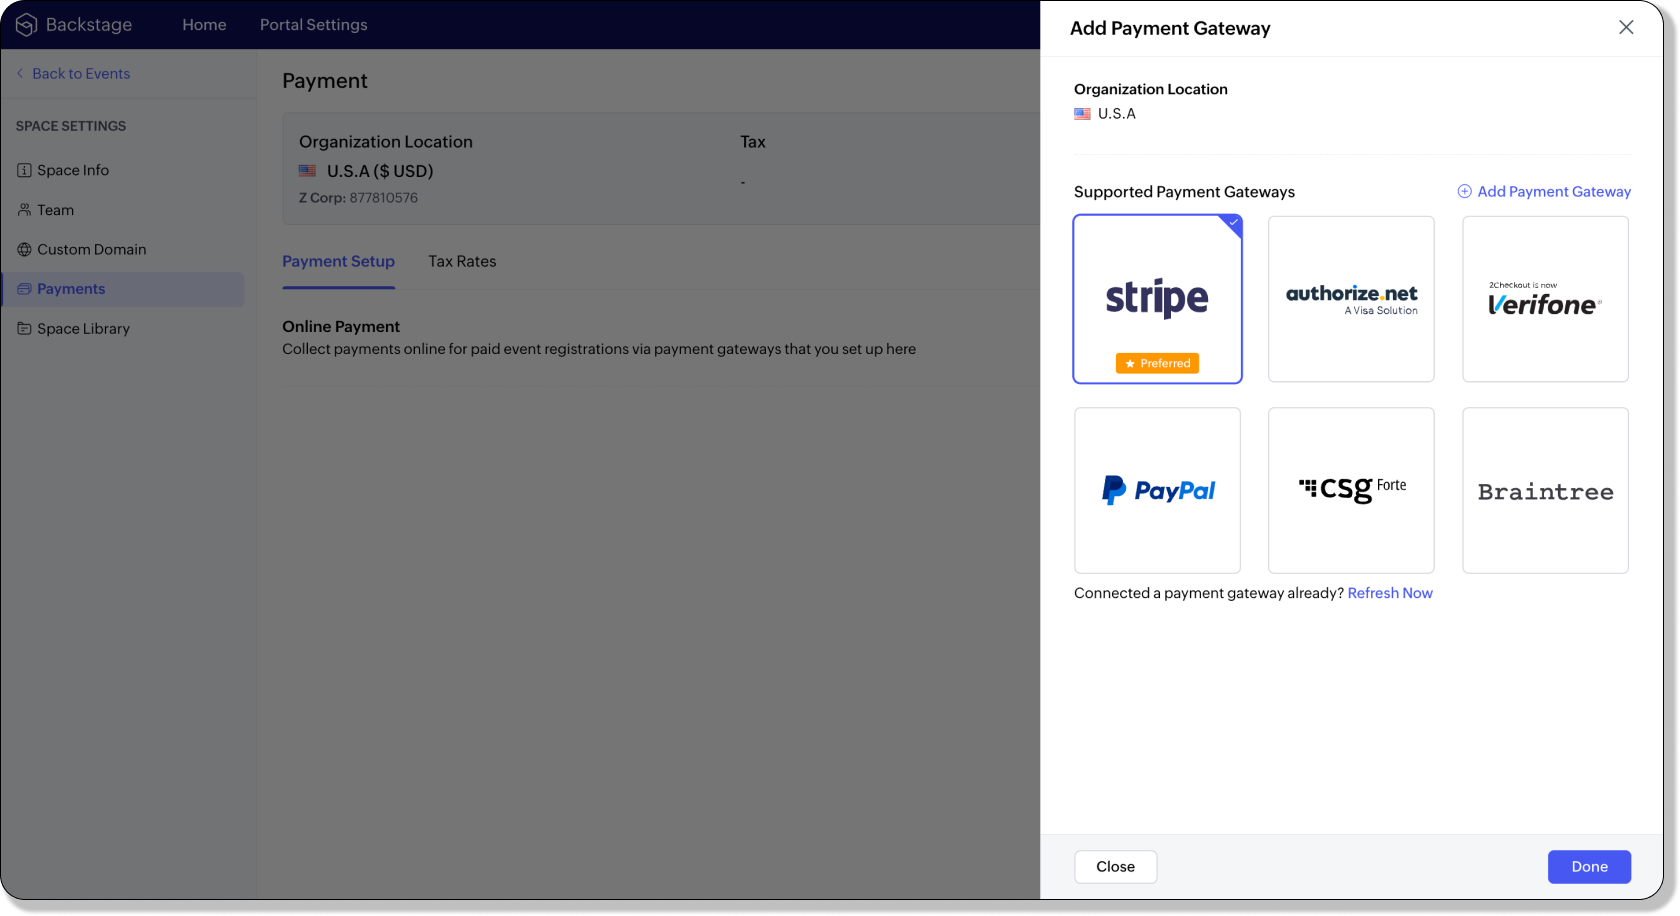Screen dimensions: 1680x916
Task: Select the PayPal gateway card
Action: 1157,490
